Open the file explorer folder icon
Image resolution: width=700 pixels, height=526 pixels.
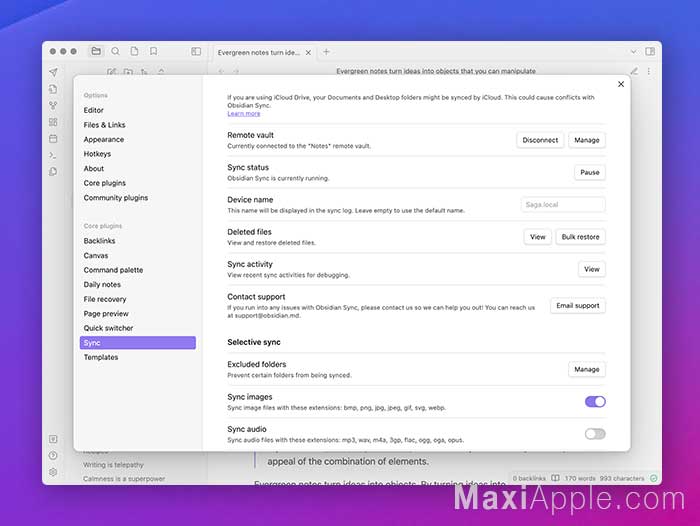pyautogui.click(x=96, y=51)
